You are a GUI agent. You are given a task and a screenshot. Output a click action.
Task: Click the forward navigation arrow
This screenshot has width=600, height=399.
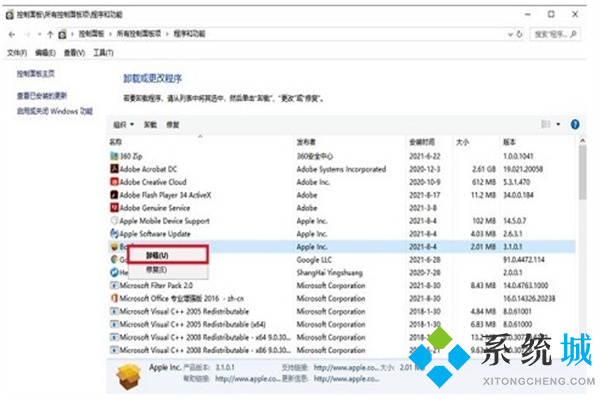pos(27,34)
